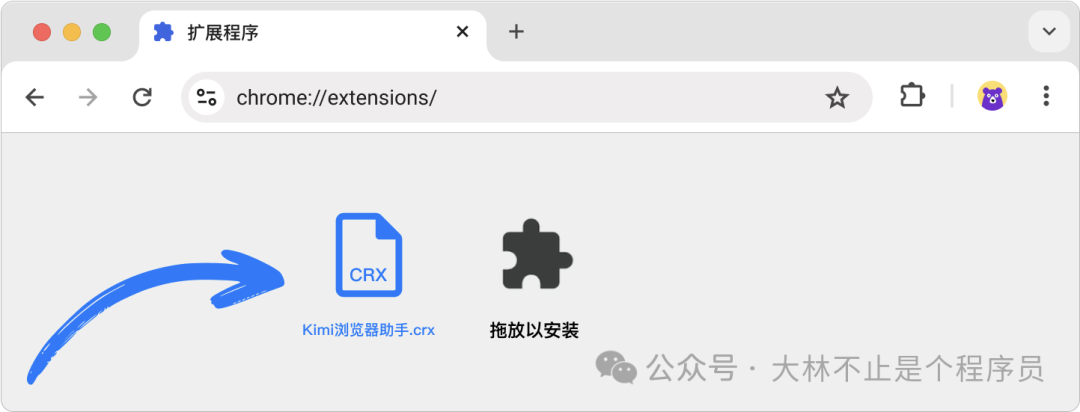Open a new tab with plus button
Screen dimensions: 1080x412
(516, 32)
